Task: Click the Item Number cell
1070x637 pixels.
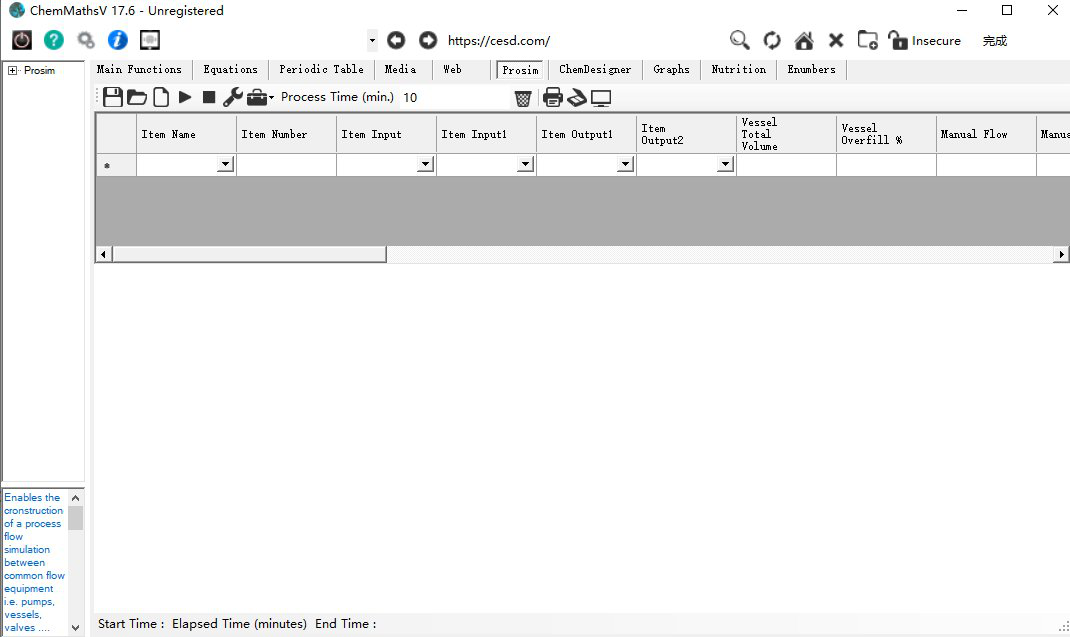Action: tap(286, 165)
